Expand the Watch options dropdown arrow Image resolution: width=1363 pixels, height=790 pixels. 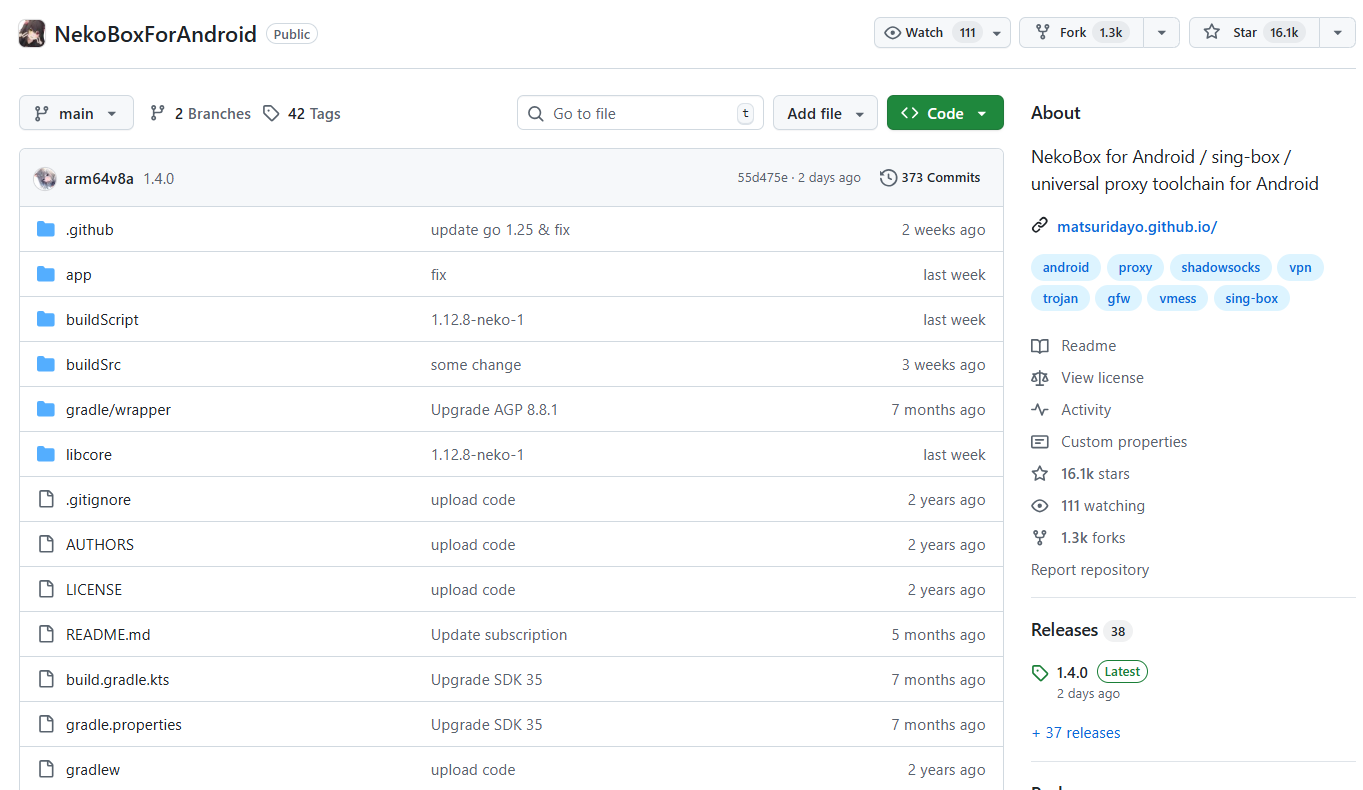(997, 32)
